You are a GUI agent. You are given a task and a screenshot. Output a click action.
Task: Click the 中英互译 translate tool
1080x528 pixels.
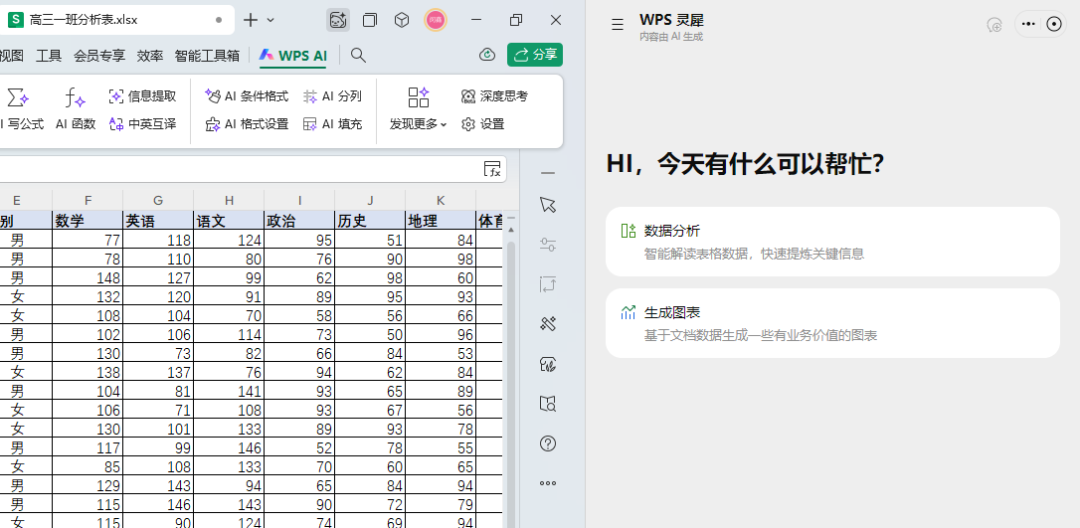(143, 124)
